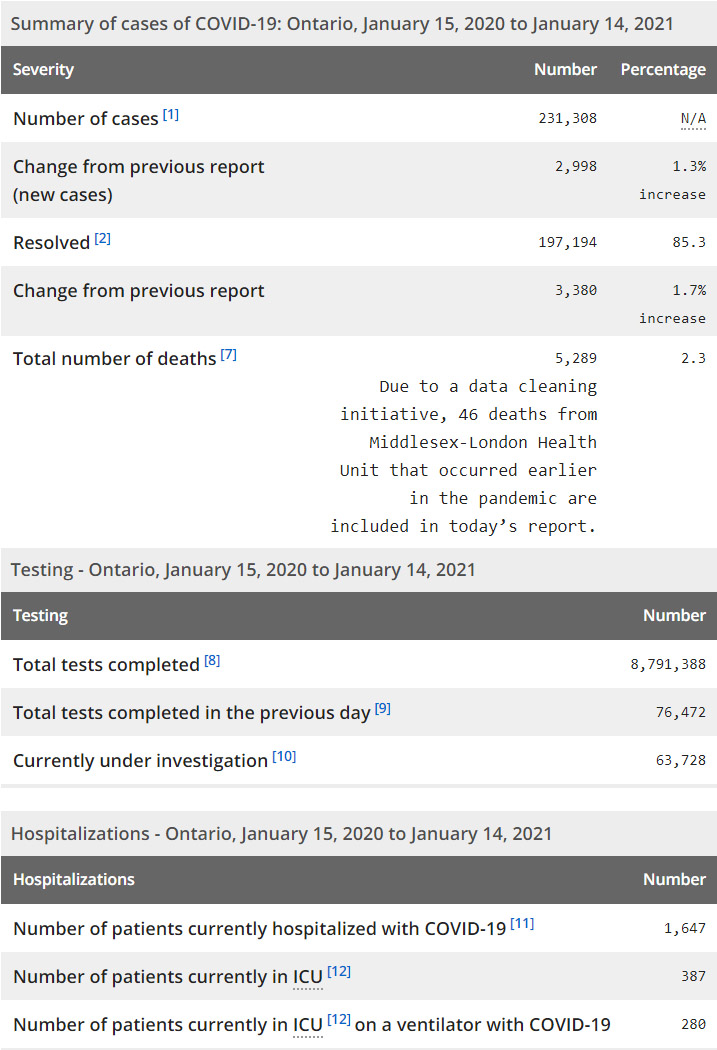This screenshot has width=717, height=1050.
Task: Open footnote 12 in the ventilator row
Action: click(339, 1020)
